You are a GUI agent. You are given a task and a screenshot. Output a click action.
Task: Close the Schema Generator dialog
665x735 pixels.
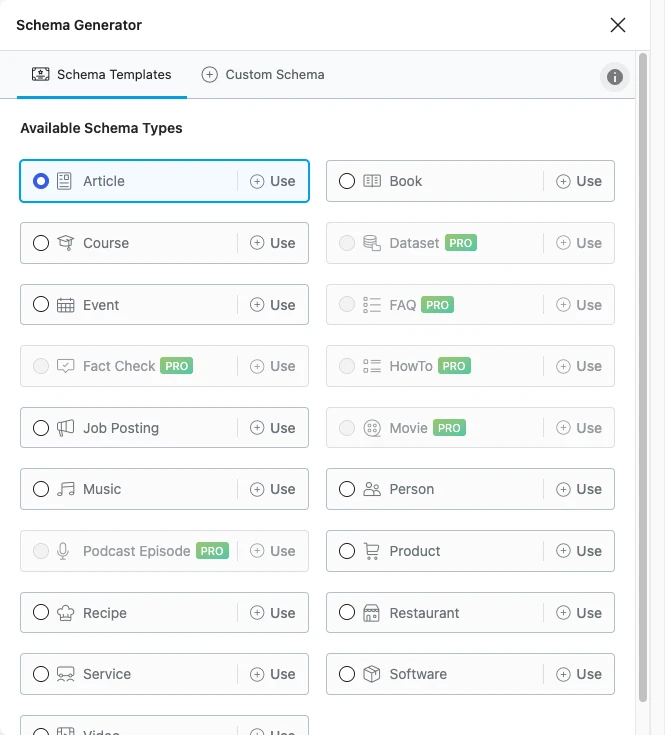click(x=618, y=25)
